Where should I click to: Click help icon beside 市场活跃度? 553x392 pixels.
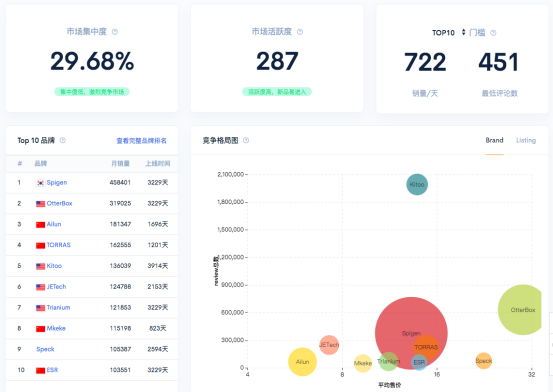[x=300, y=32]
